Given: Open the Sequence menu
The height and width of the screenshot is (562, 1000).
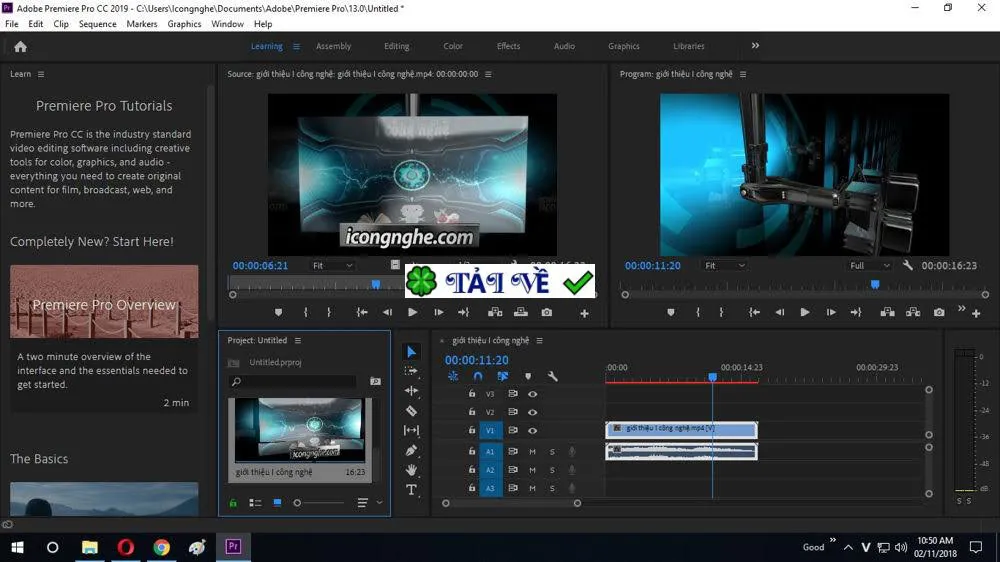Looking at the screenshot, I should (98, 24).
